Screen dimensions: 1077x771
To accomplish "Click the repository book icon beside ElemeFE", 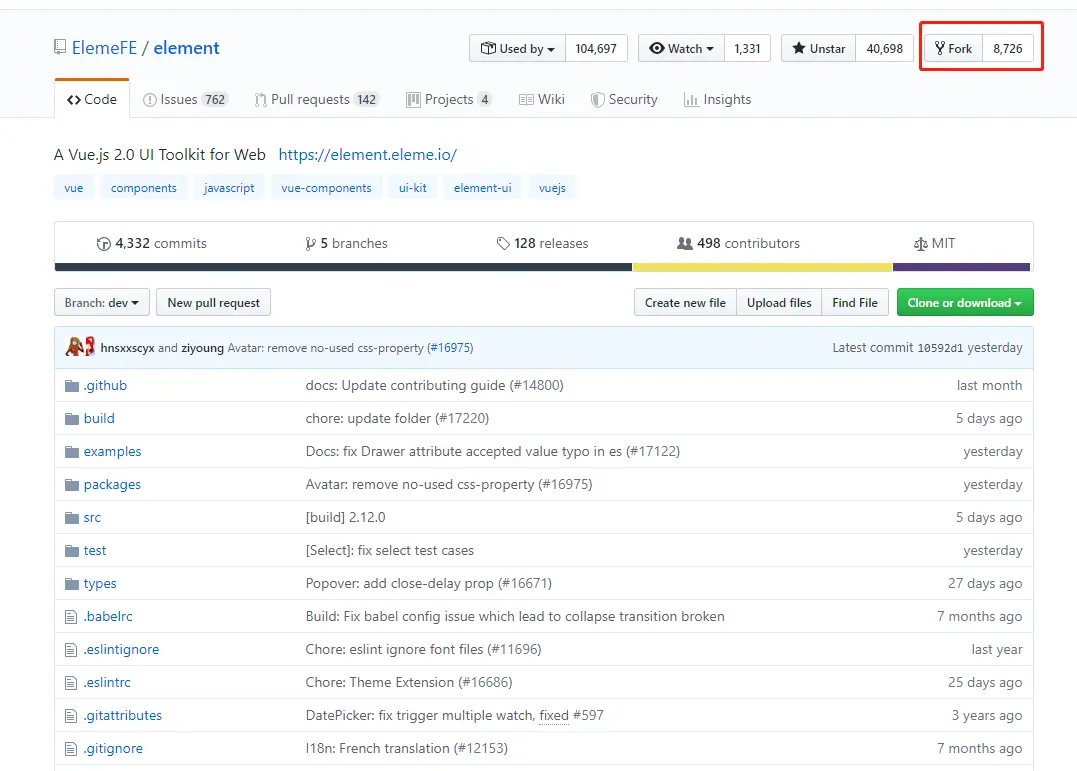I will (x=60, y=47).
